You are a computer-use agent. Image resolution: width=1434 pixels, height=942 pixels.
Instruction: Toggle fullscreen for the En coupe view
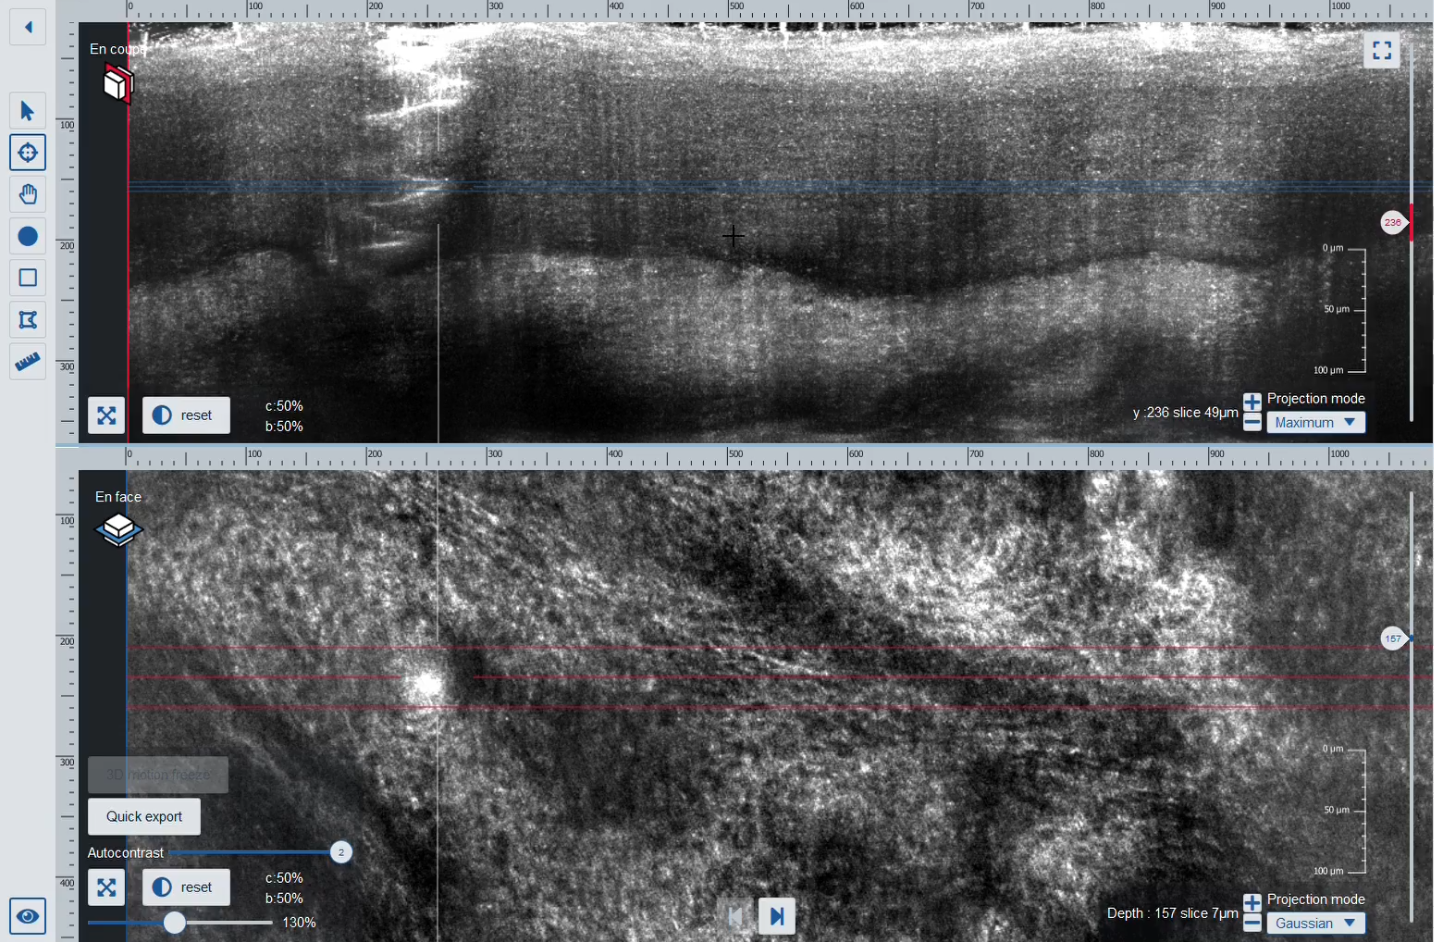(1381, 50)
